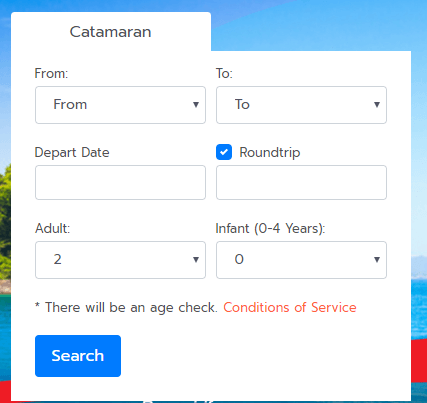Open the From departure dropdown
Screen dimensions: 427x403
(120, 105)
